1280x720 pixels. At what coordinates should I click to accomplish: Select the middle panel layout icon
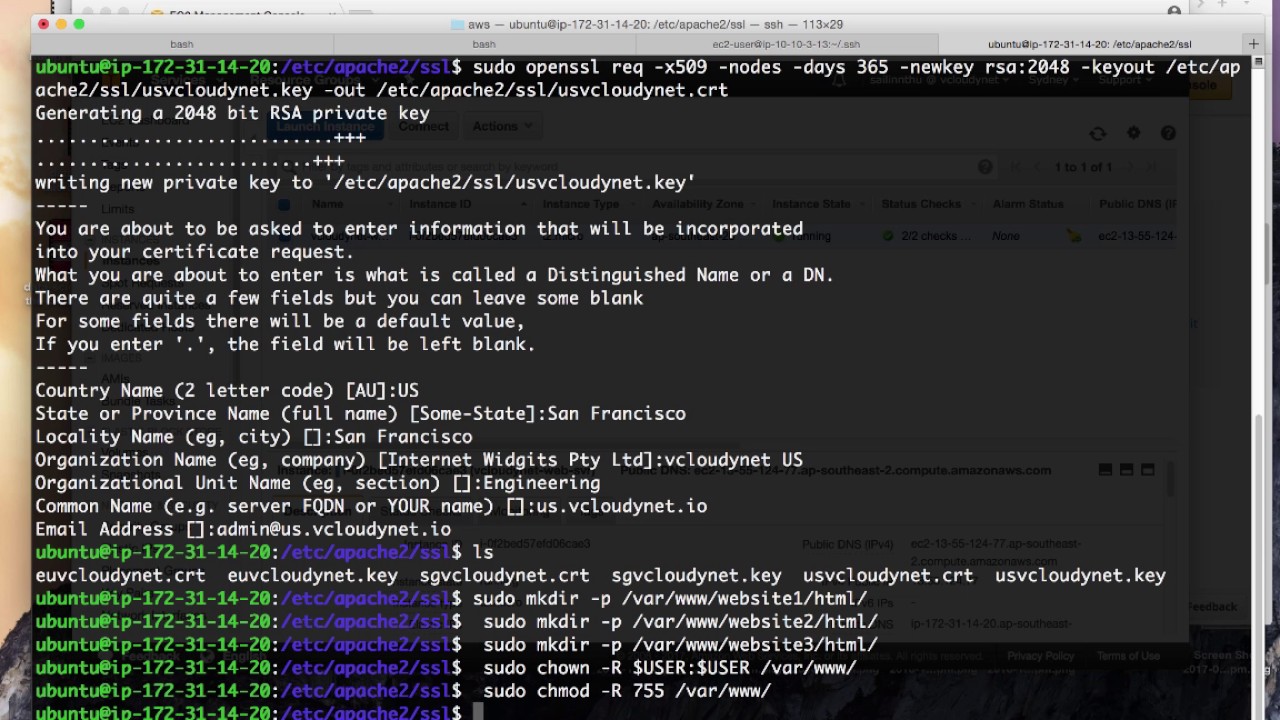coord(1126,469)
